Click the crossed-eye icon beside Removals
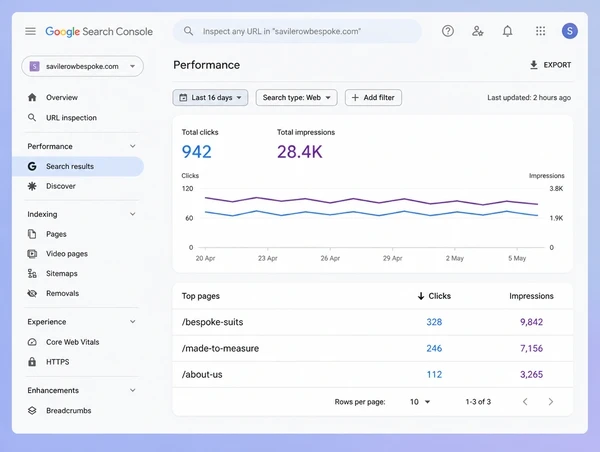This screenshot has width=600, height=452. [32, 293]
